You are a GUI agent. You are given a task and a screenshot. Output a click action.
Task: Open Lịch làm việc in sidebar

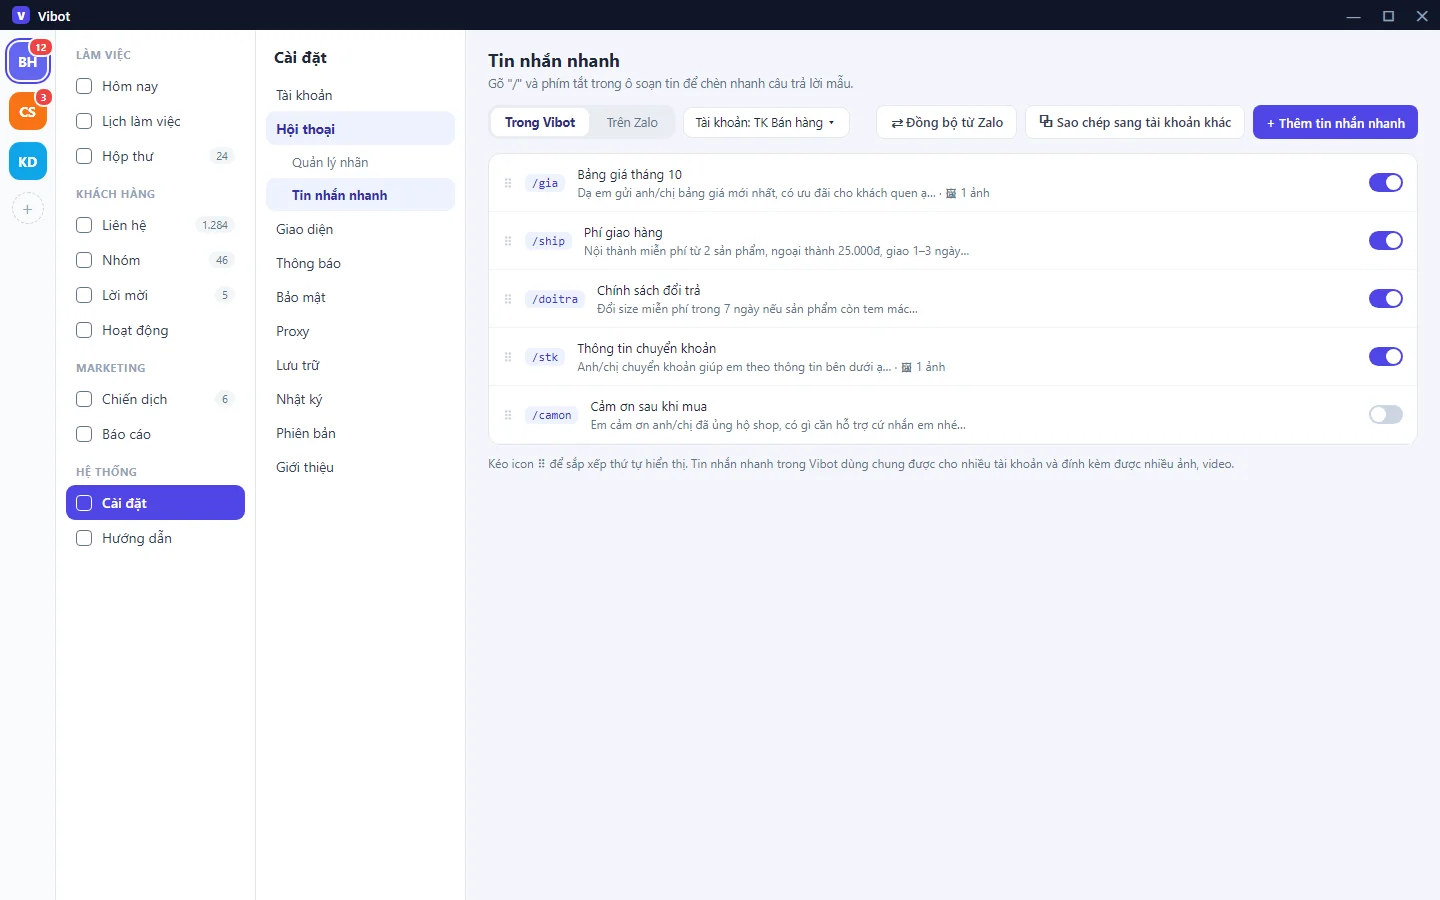[x=155, y=121]
